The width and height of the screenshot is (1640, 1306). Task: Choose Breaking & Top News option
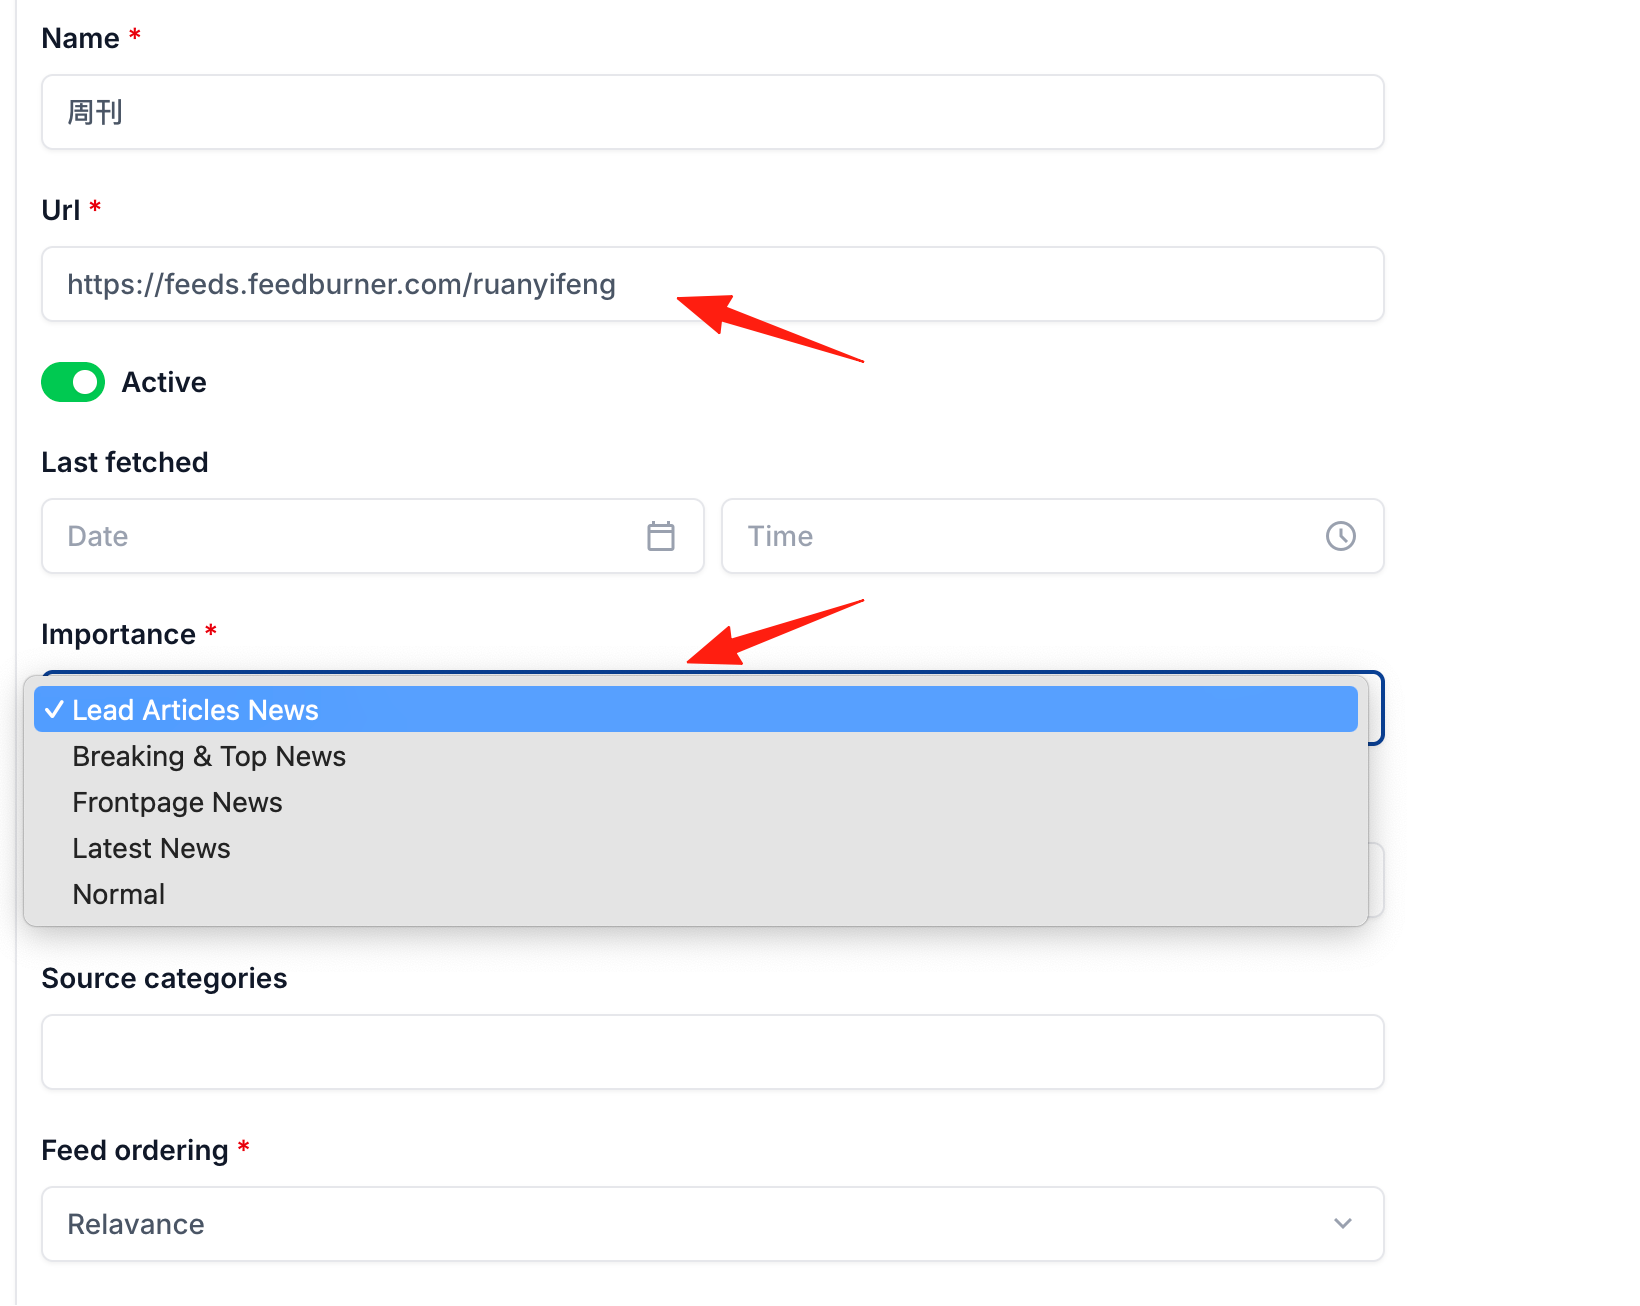[696, 756]
